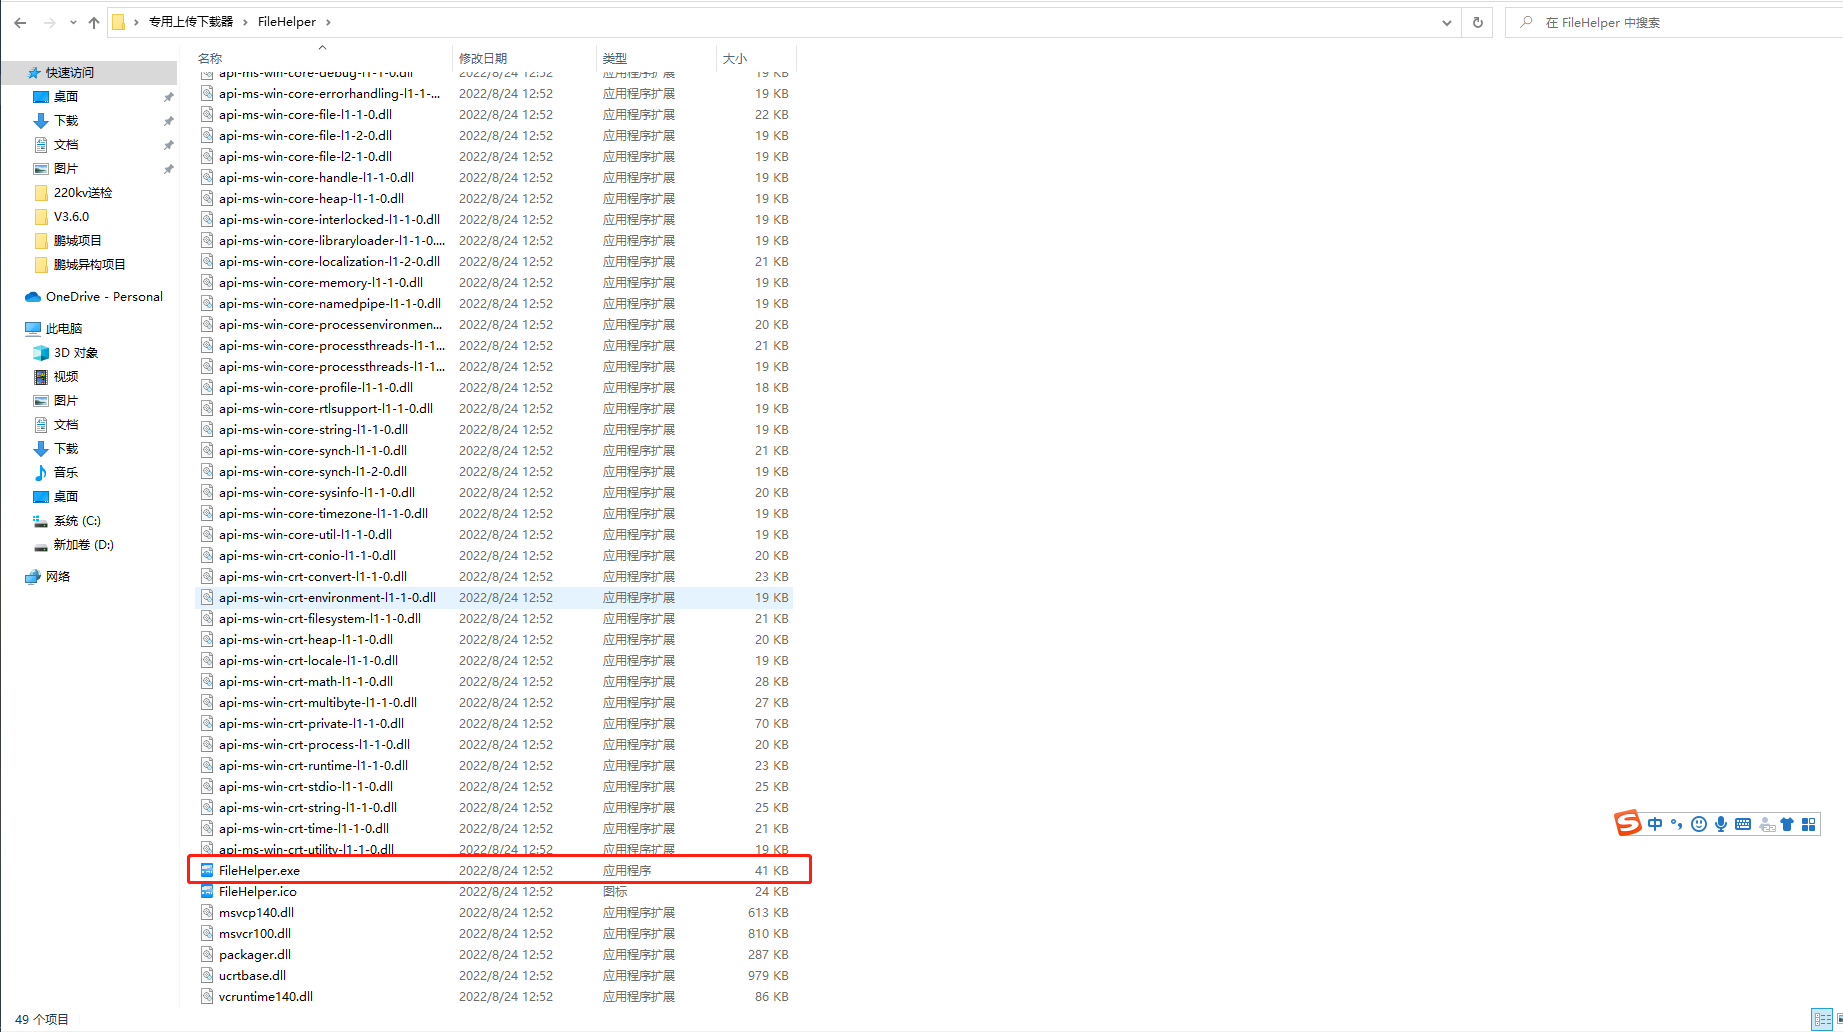
Task: Sort files by 修改日期 column header
Action: 483,58
